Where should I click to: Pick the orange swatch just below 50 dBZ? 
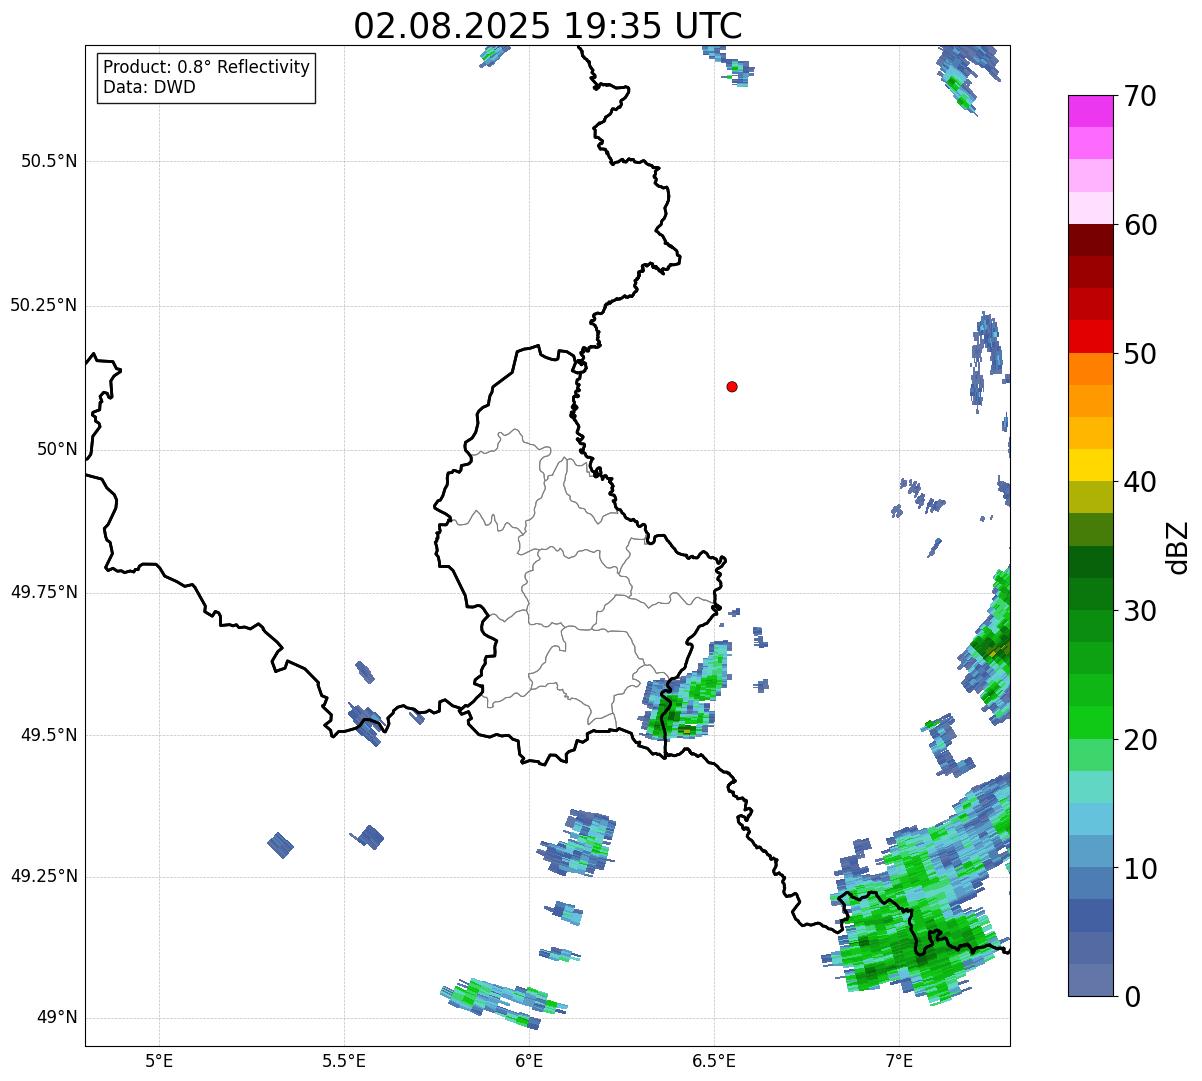[x=1091, y=369]
